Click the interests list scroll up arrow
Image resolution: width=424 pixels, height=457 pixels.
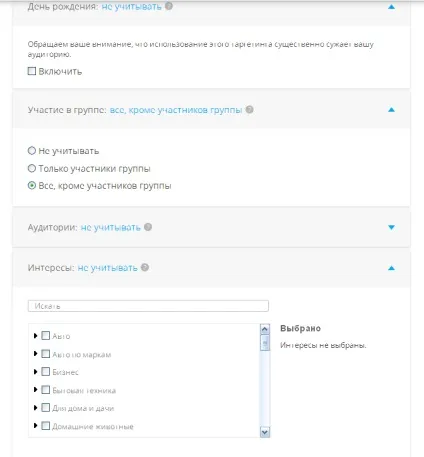(x=265, y=329)
